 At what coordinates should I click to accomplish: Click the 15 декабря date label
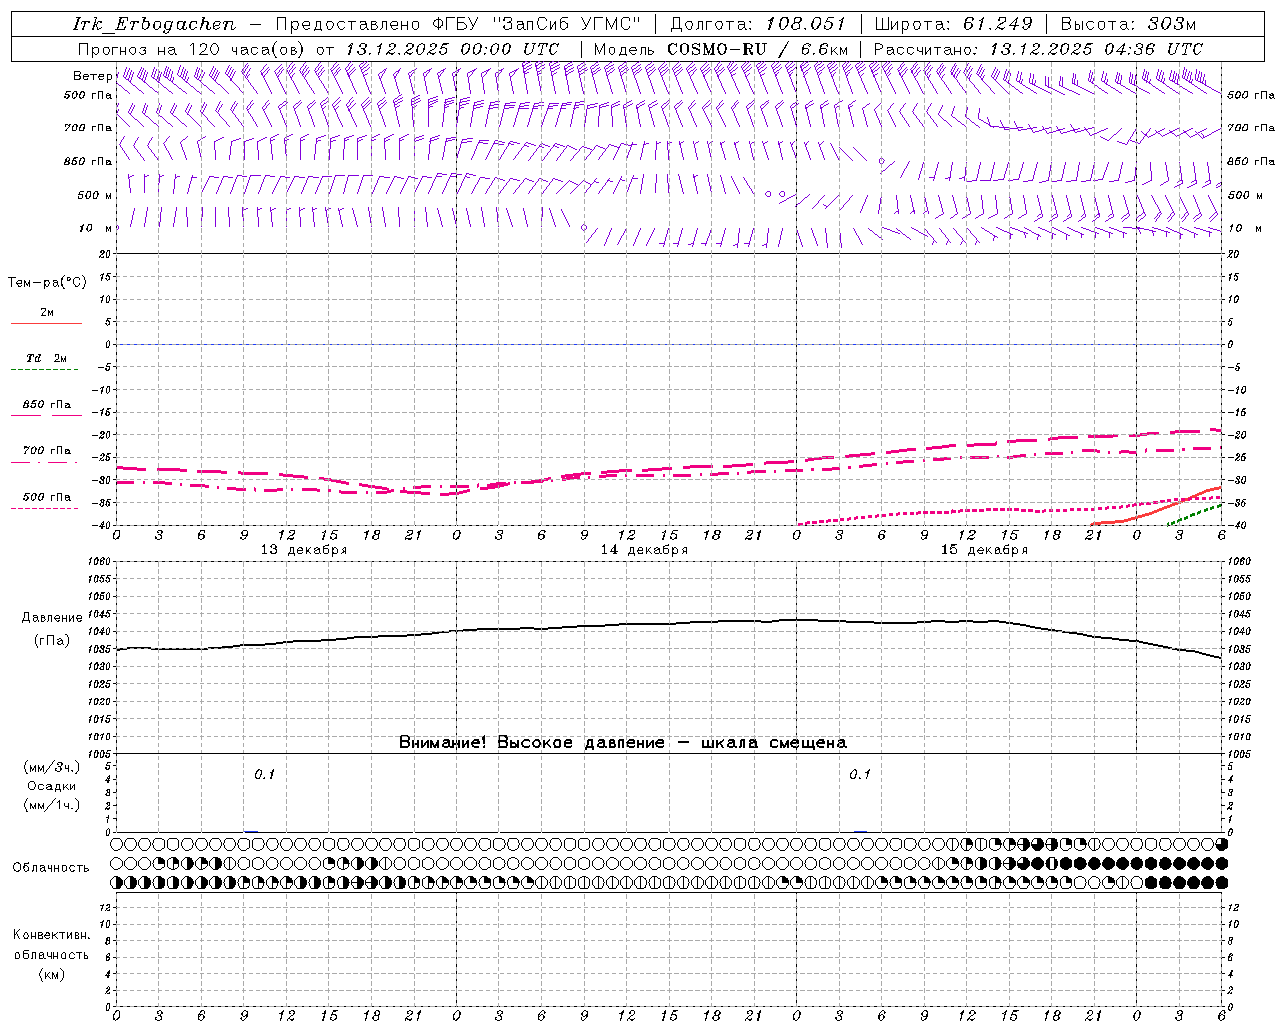(x=984, y=550)
